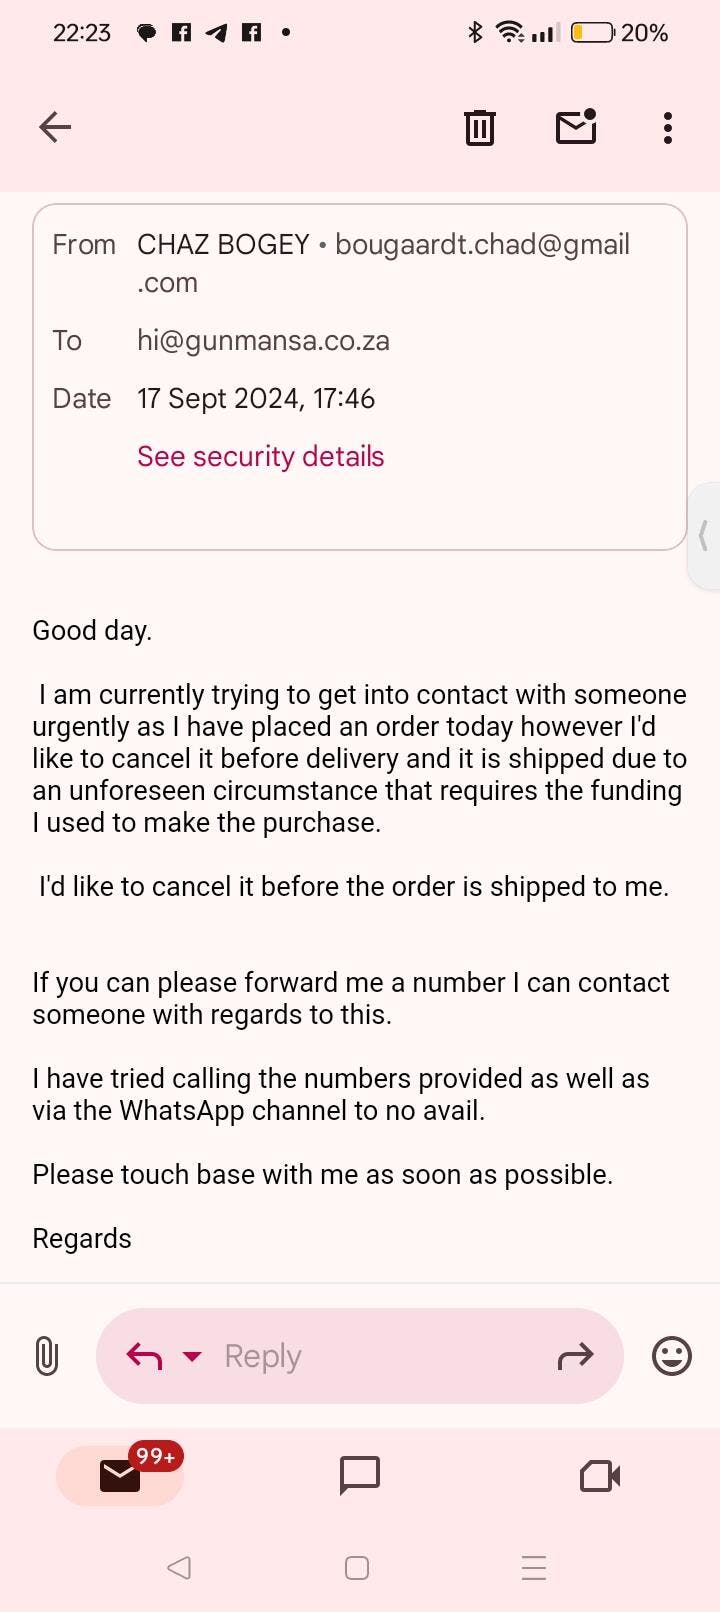
Task: Pull the side panel handle on right edge
Action: coord(704,536)
